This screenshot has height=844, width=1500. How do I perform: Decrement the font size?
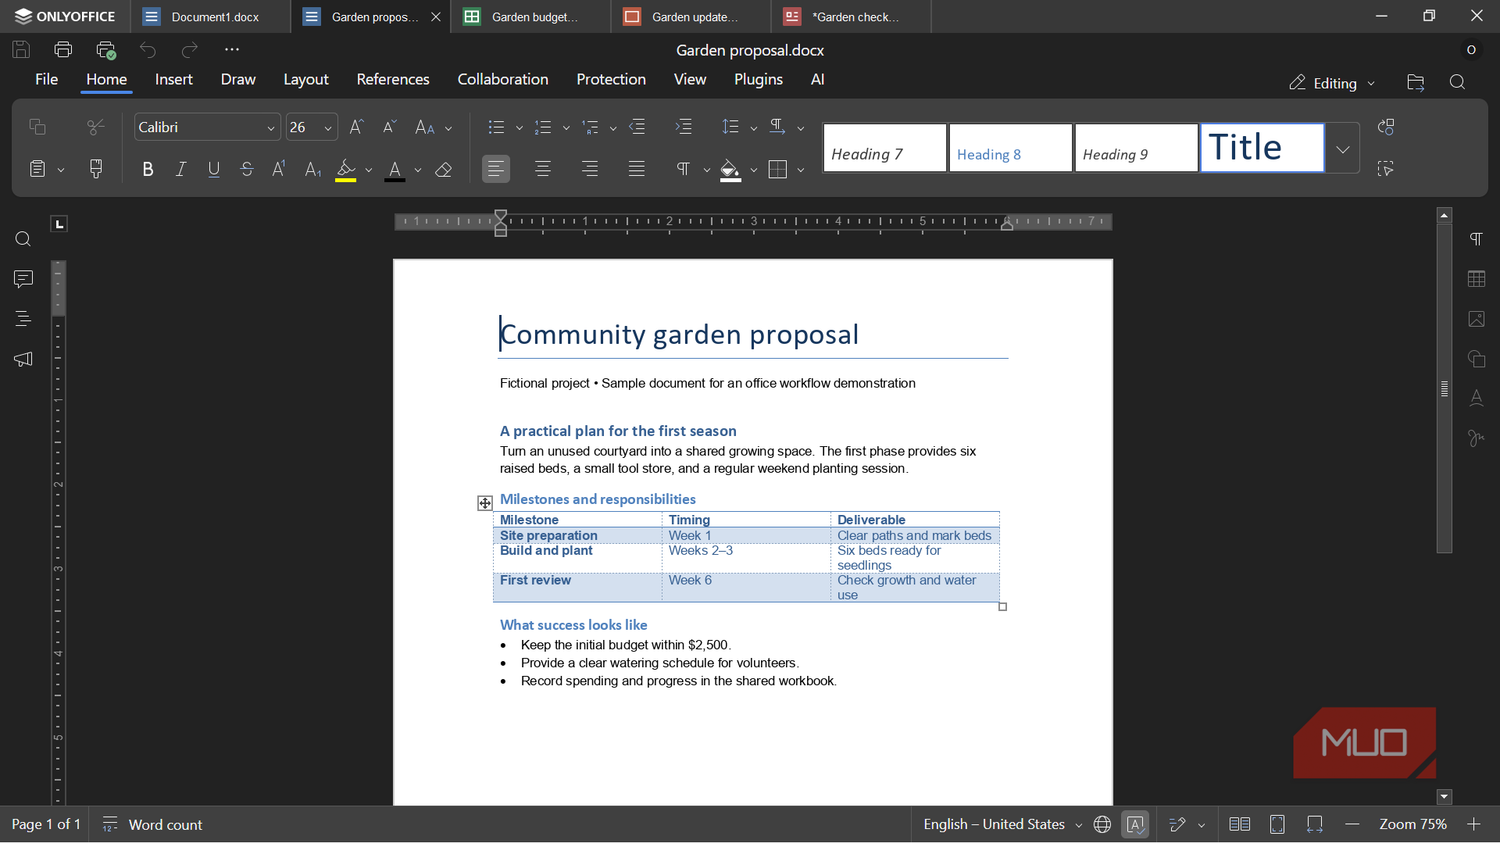(389, 127)
